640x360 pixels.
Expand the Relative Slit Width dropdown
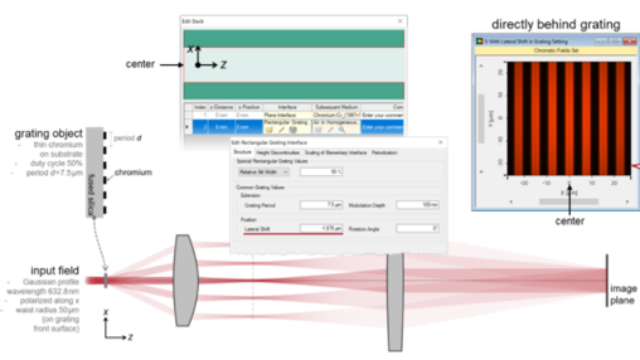pyautogui.click(x=264, y=172)
